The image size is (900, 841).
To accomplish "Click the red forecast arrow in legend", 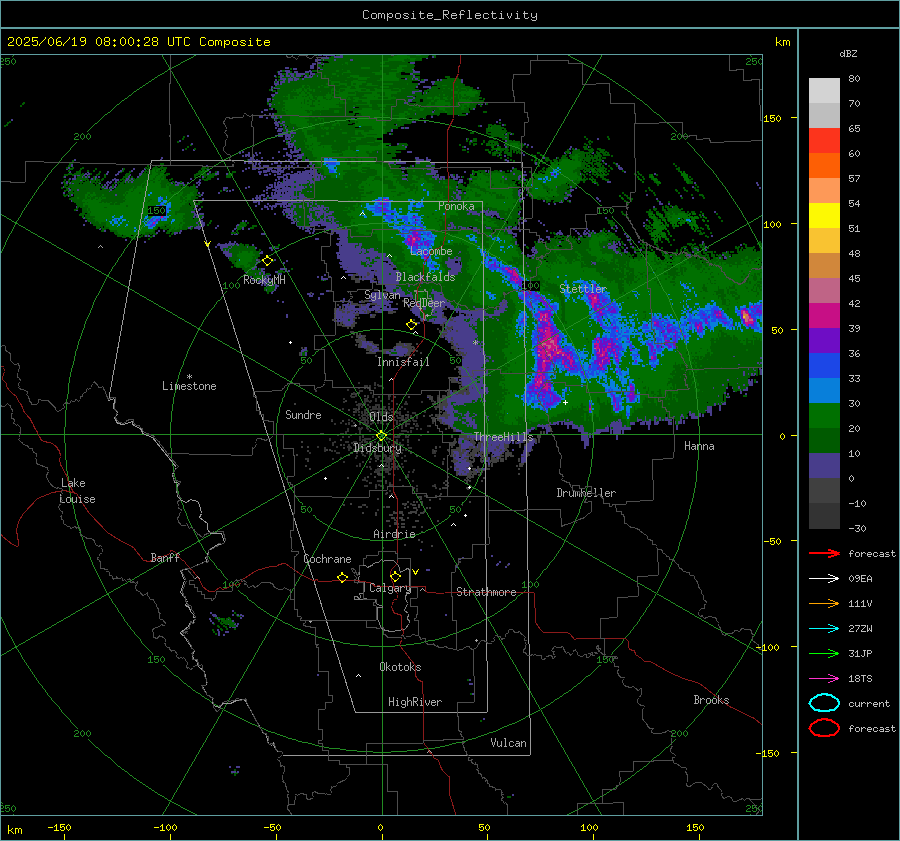I will [824, 553].
